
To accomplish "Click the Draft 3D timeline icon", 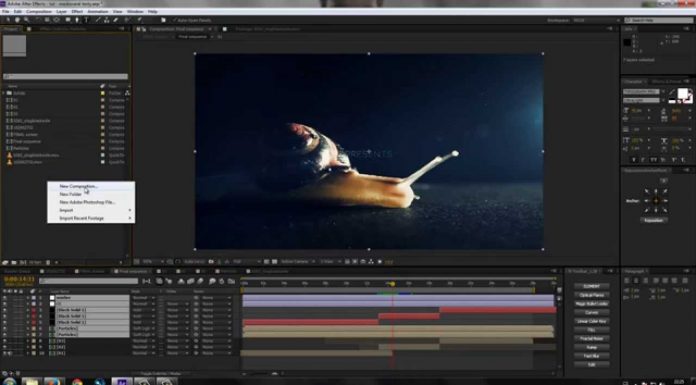I will click(169, 281).
